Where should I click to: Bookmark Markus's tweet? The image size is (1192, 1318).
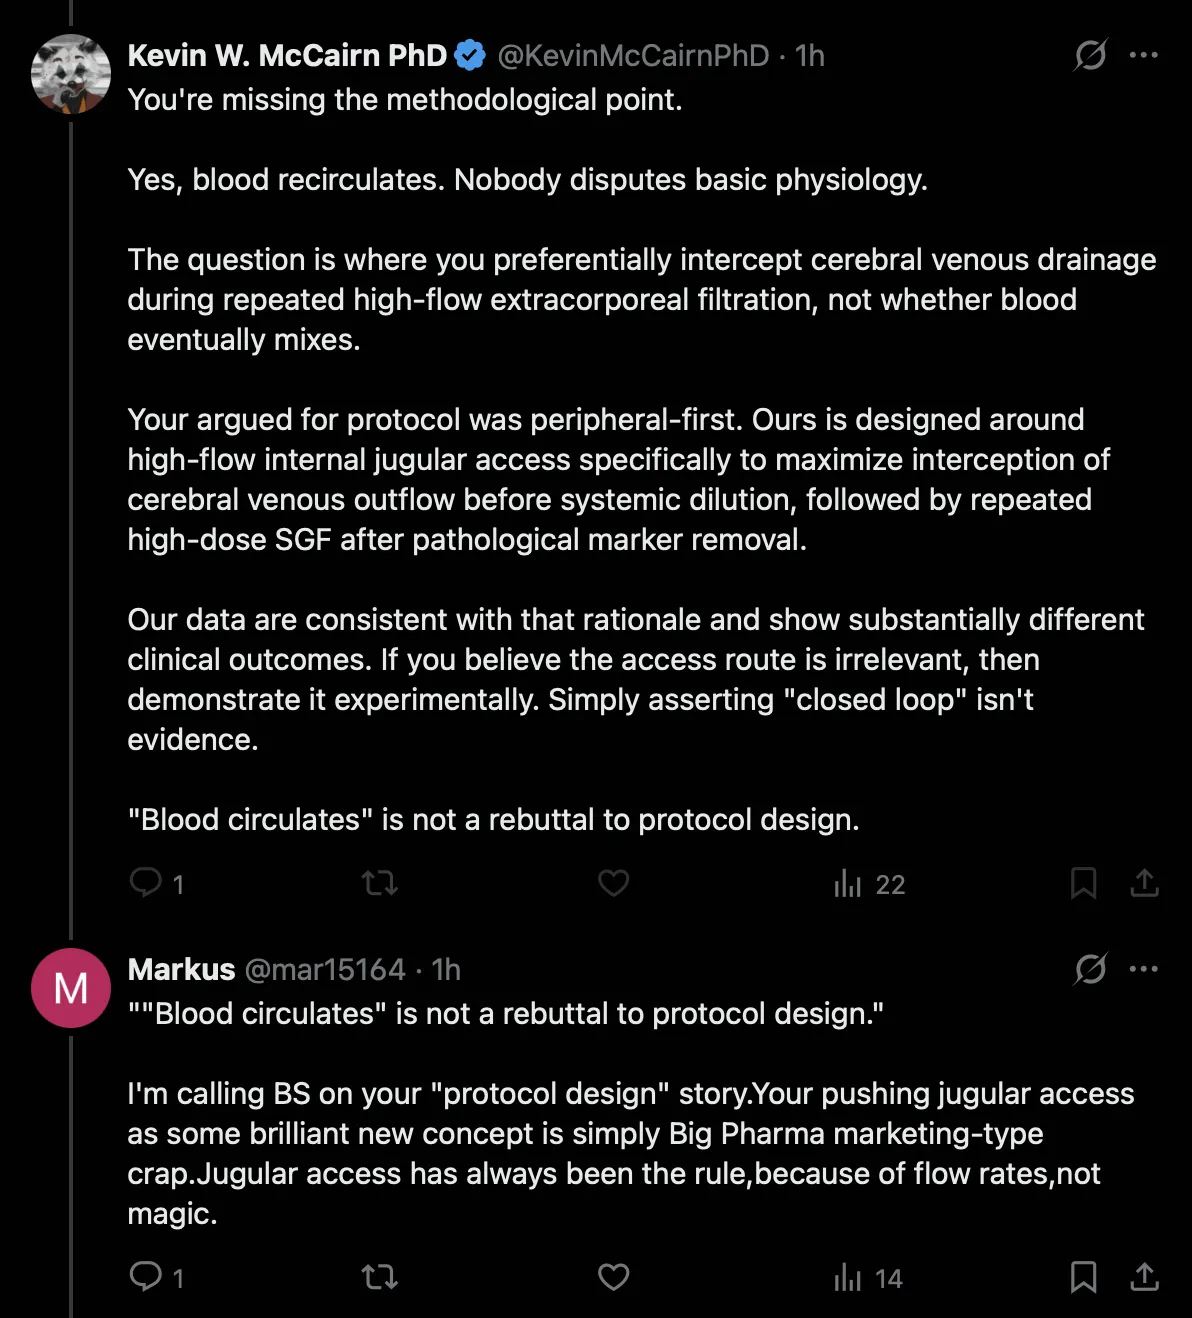pyautogui.click(x=1083, y=1277)
